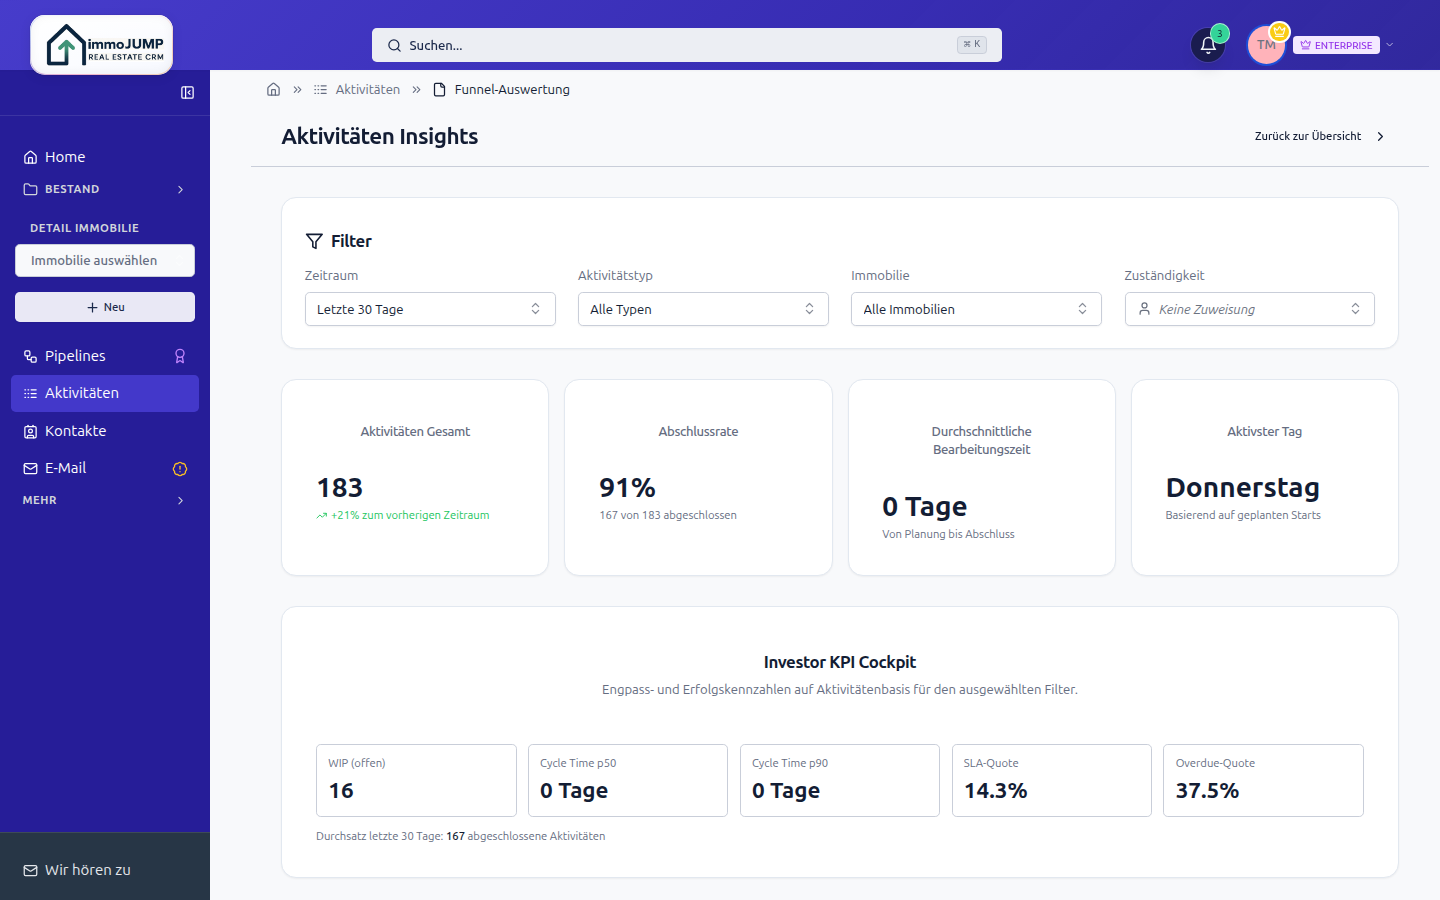Open Wir hören zu feedback
This screenshot has height=900, width=1440.
tap(105, 870)
